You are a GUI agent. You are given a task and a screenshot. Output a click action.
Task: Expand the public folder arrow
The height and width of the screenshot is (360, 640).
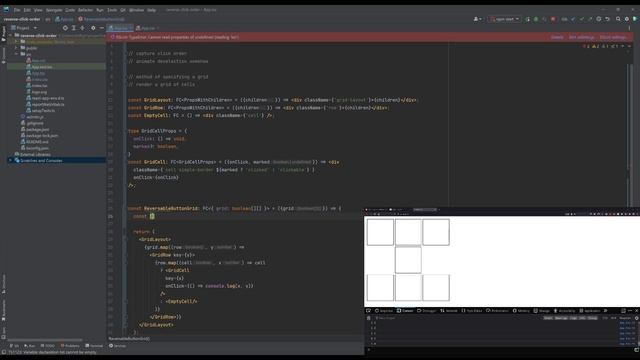(16, 48)
